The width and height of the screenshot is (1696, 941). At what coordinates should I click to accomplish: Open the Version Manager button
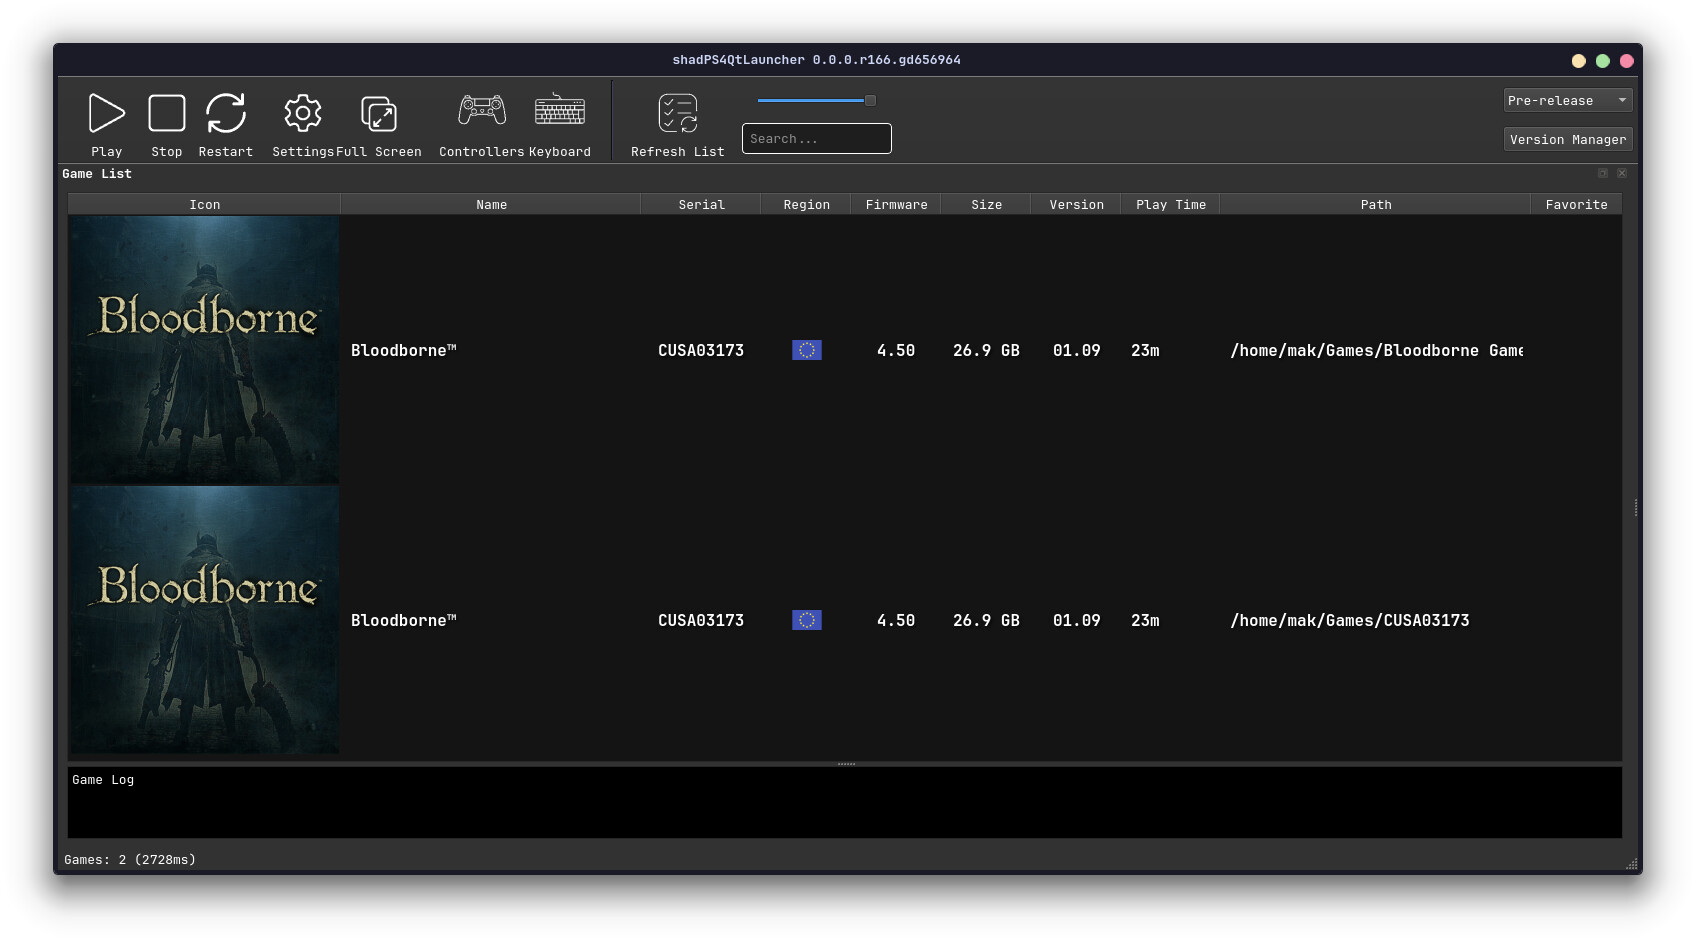click(1567, 139)
